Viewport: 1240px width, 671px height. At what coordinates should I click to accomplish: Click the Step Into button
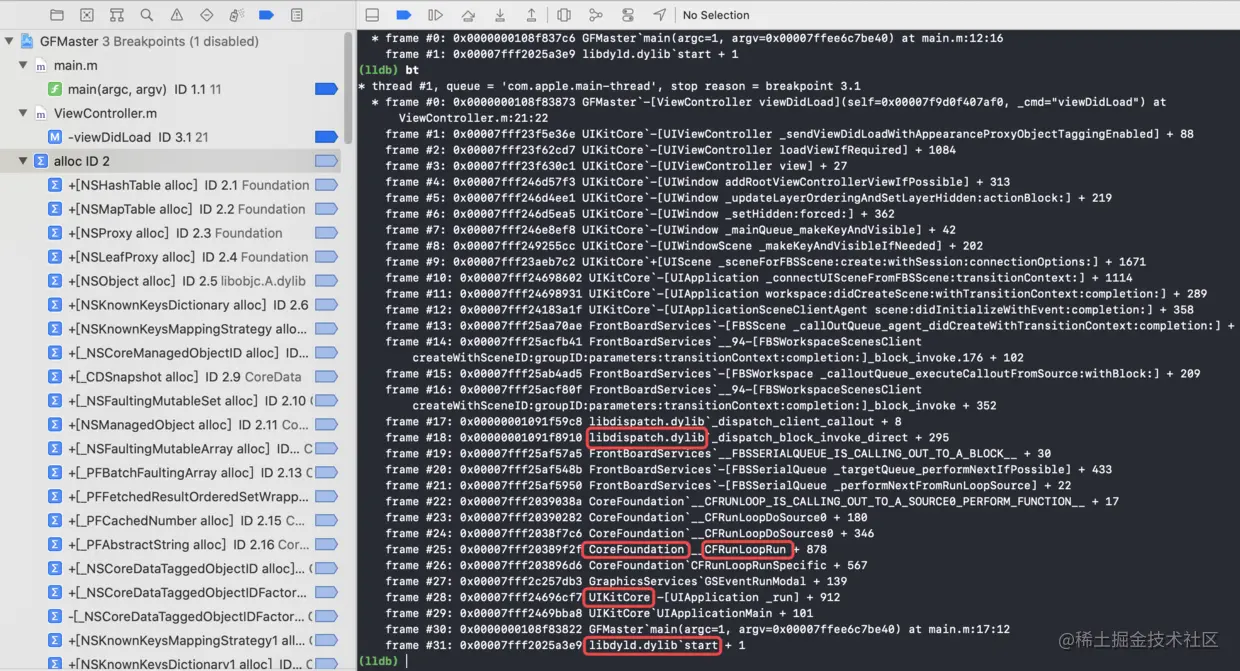coord(500,15)
